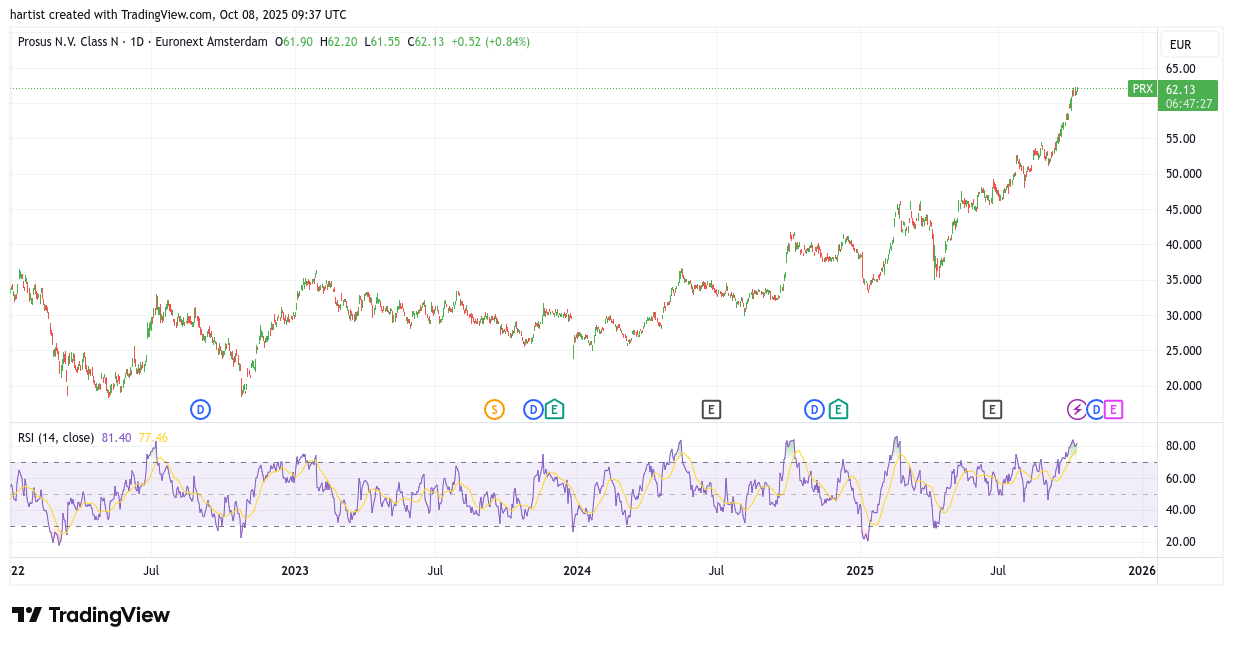The width and height of the screenshot is (1233, 645).
Task: Click the green PRX symbol label
Action: pyautogui.click(x=1142, y=89)
